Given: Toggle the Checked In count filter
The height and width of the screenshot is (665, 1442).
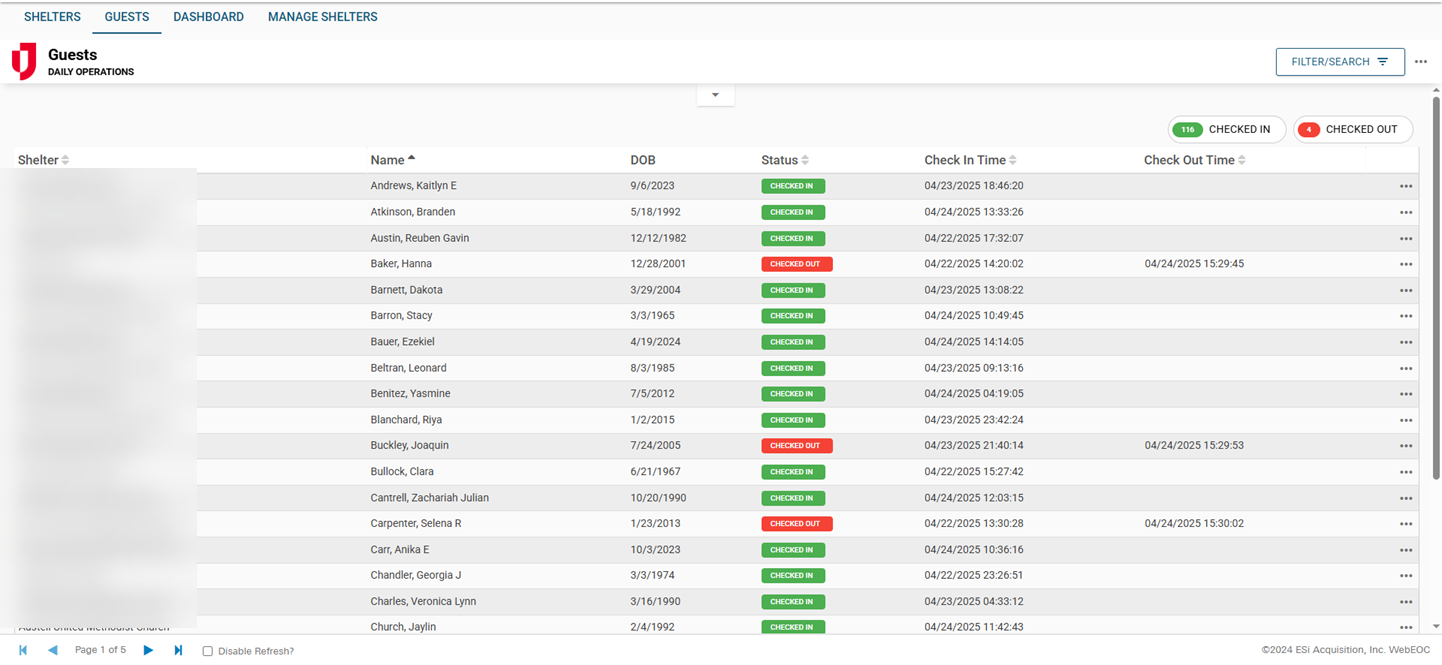Looking at the screenshot, I should tap(1226, 129).
